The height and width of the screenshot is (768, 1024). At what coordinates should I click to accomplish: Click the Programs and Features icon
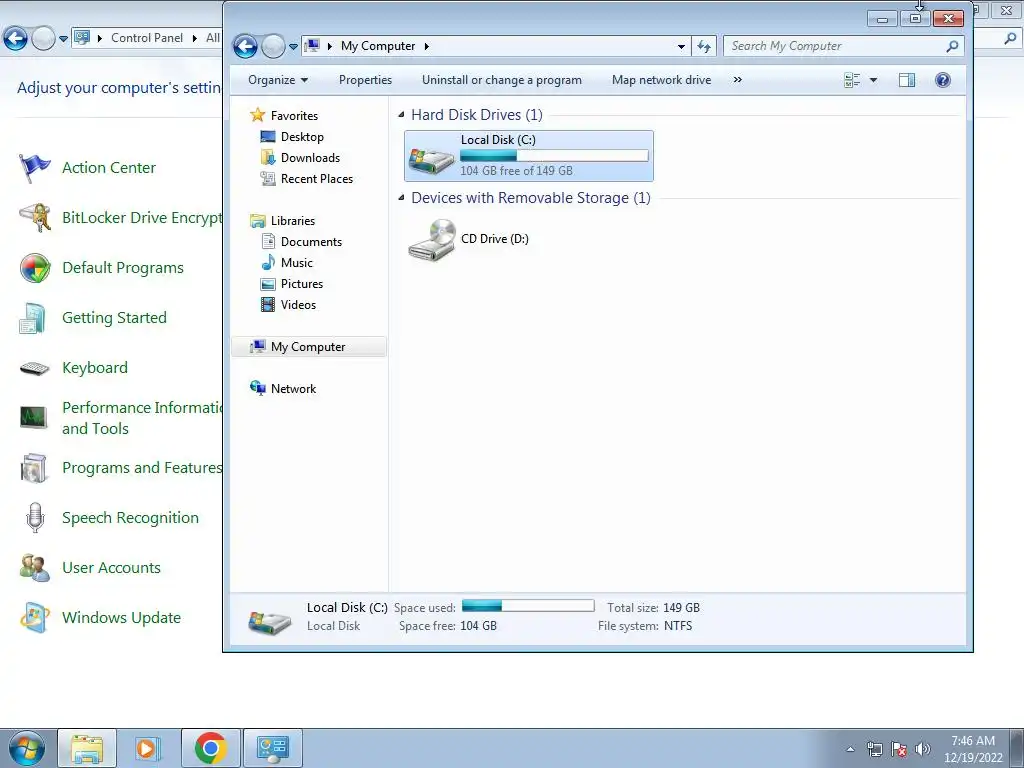coord(34,468)
